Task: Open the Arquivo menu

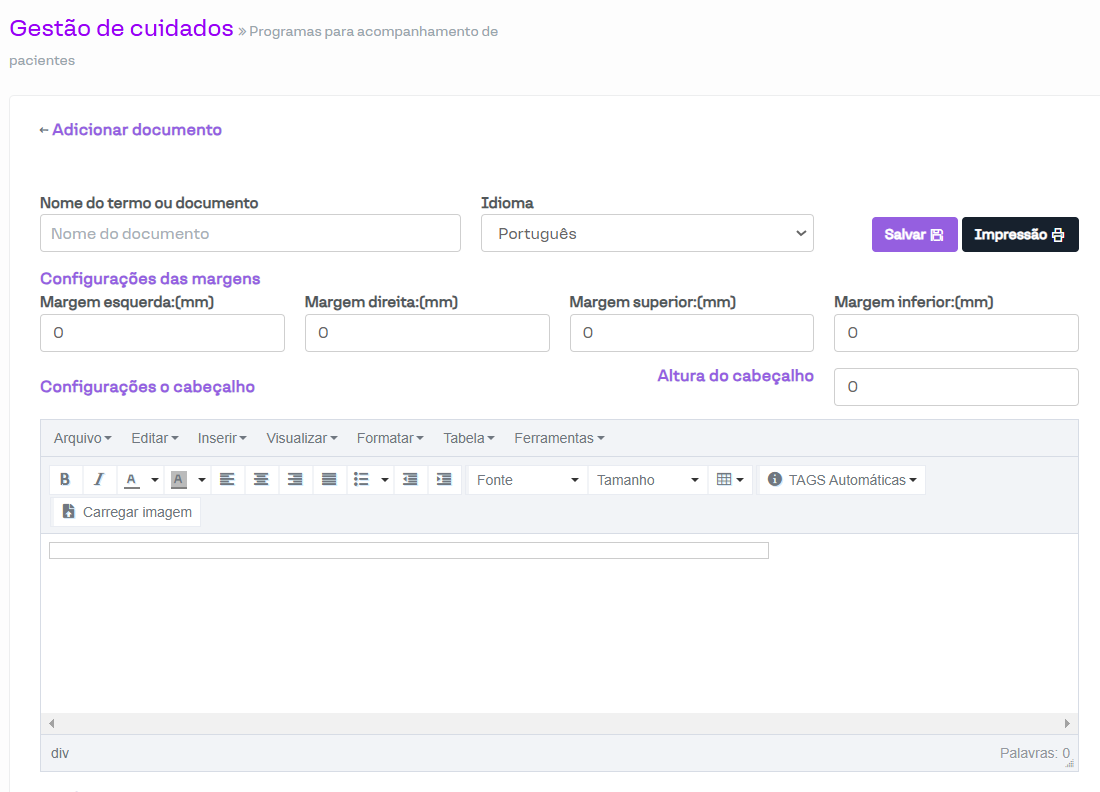Action: (82, 438)
